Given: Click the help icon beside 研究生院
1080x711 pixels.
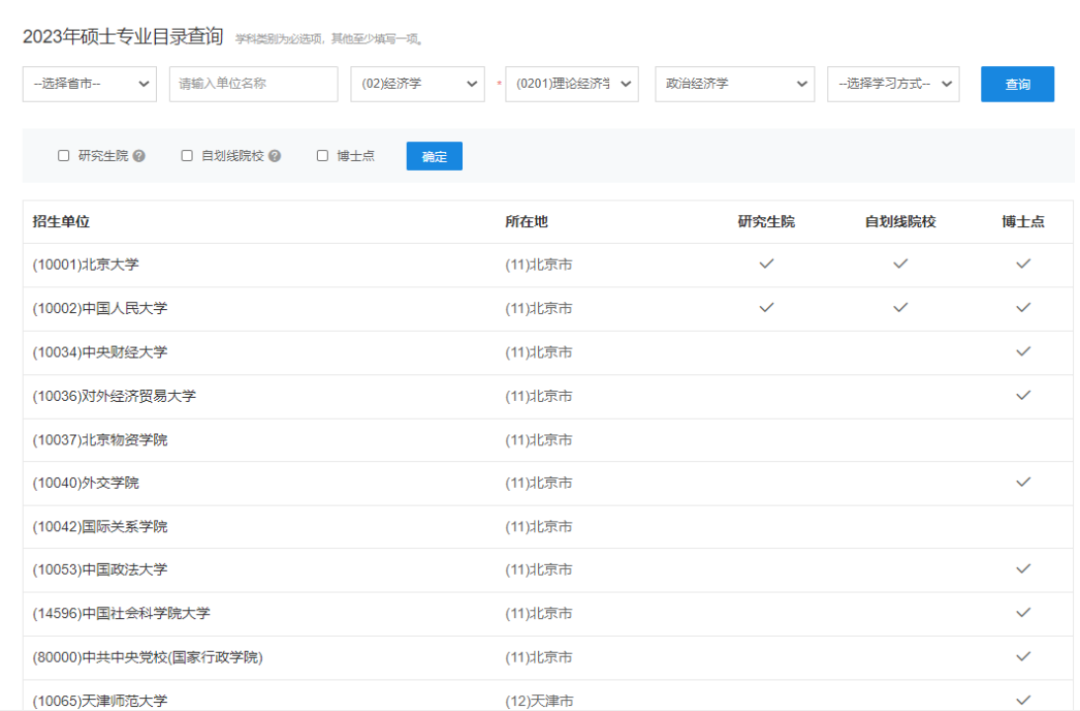Looking at the screenshot, I should pyautogui.click(x=139, y=156).
